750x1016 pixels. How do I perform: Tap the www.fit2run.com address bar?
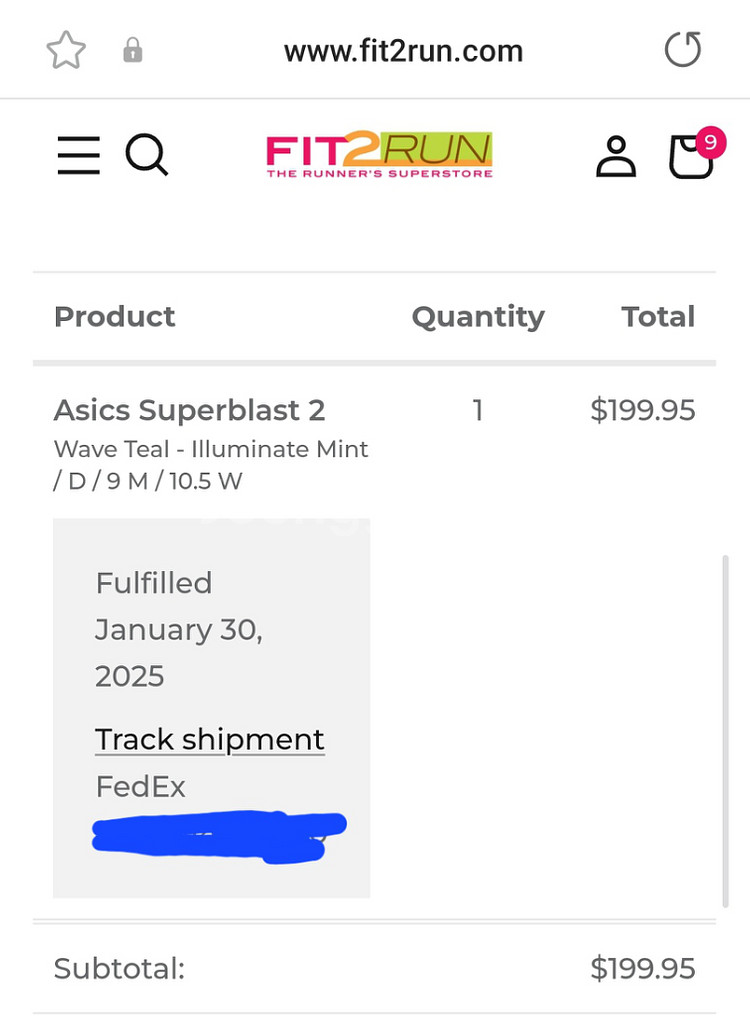tap(403, 51)
